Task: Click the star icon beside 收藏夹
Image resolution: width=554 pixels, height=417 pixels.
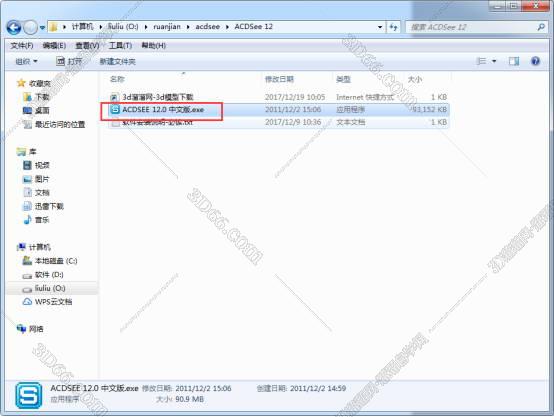Action: pos(21,83)
